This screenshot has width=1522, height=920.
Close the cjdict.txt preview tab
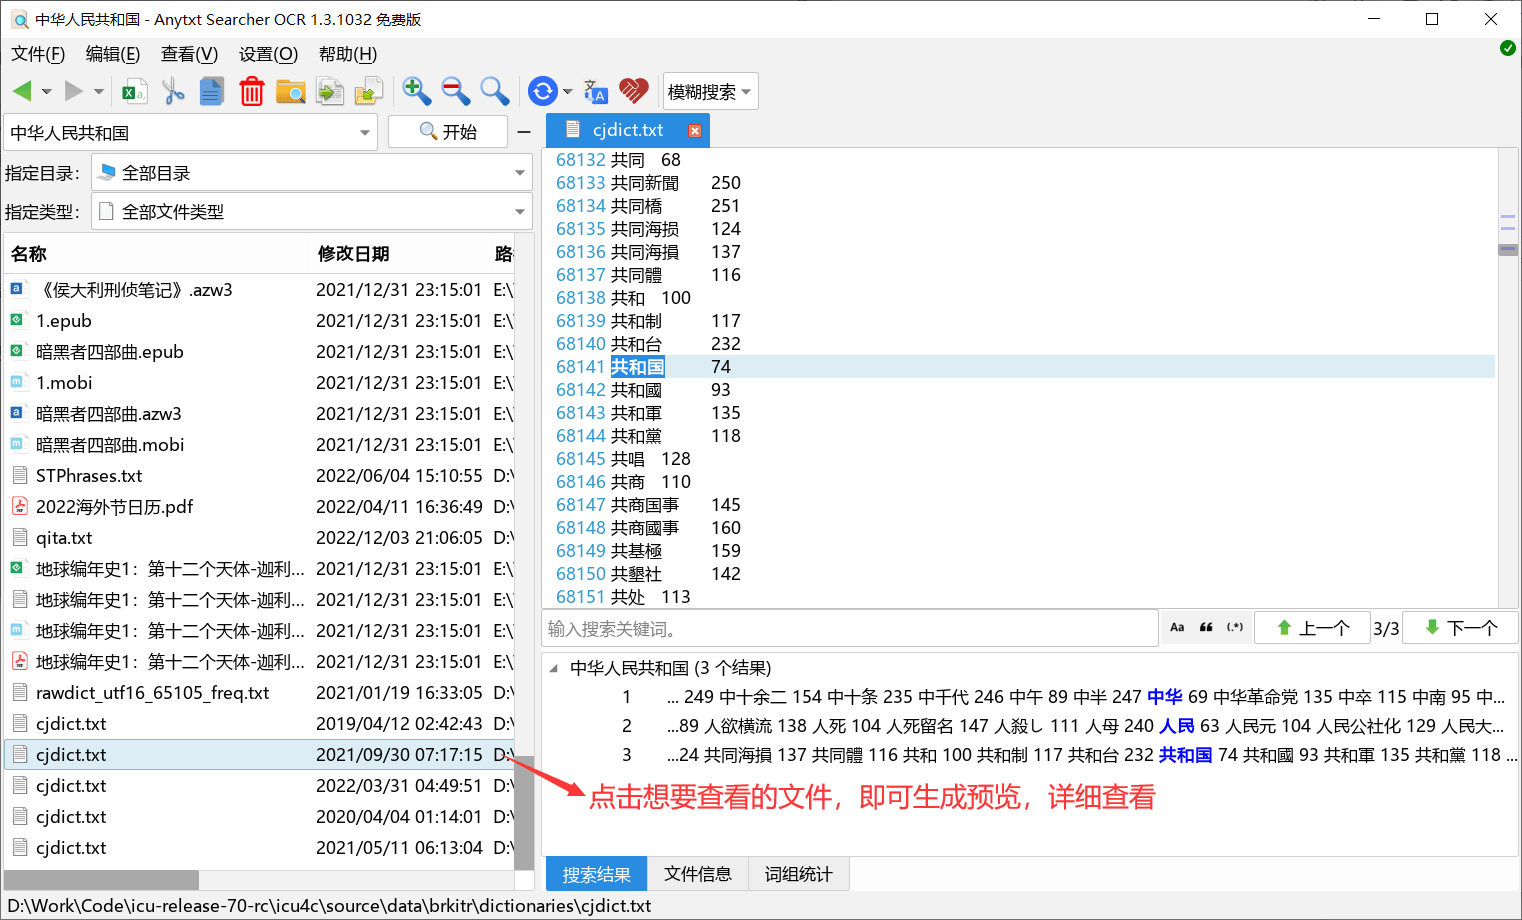[695, 130]
